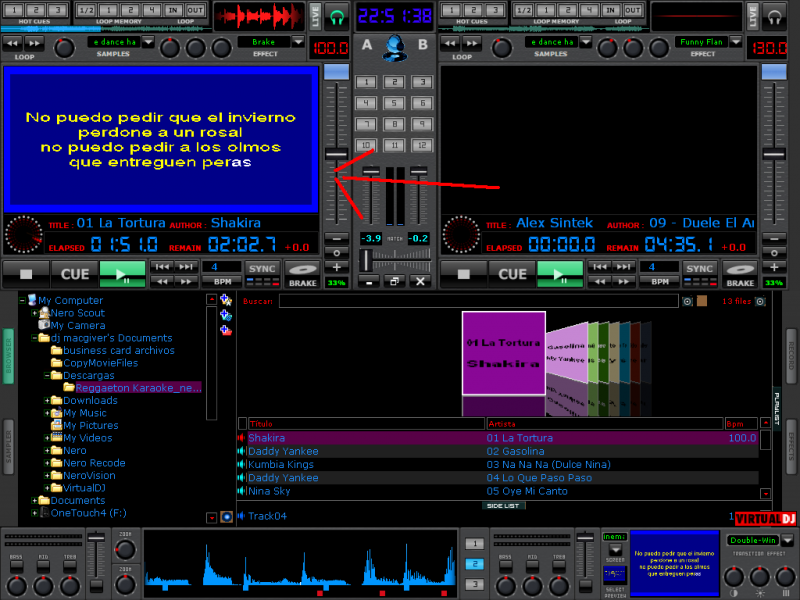This screenshot has height=600, width=800.
Task: Click deck B pitch reset circle button
Action: coord(774,253)
